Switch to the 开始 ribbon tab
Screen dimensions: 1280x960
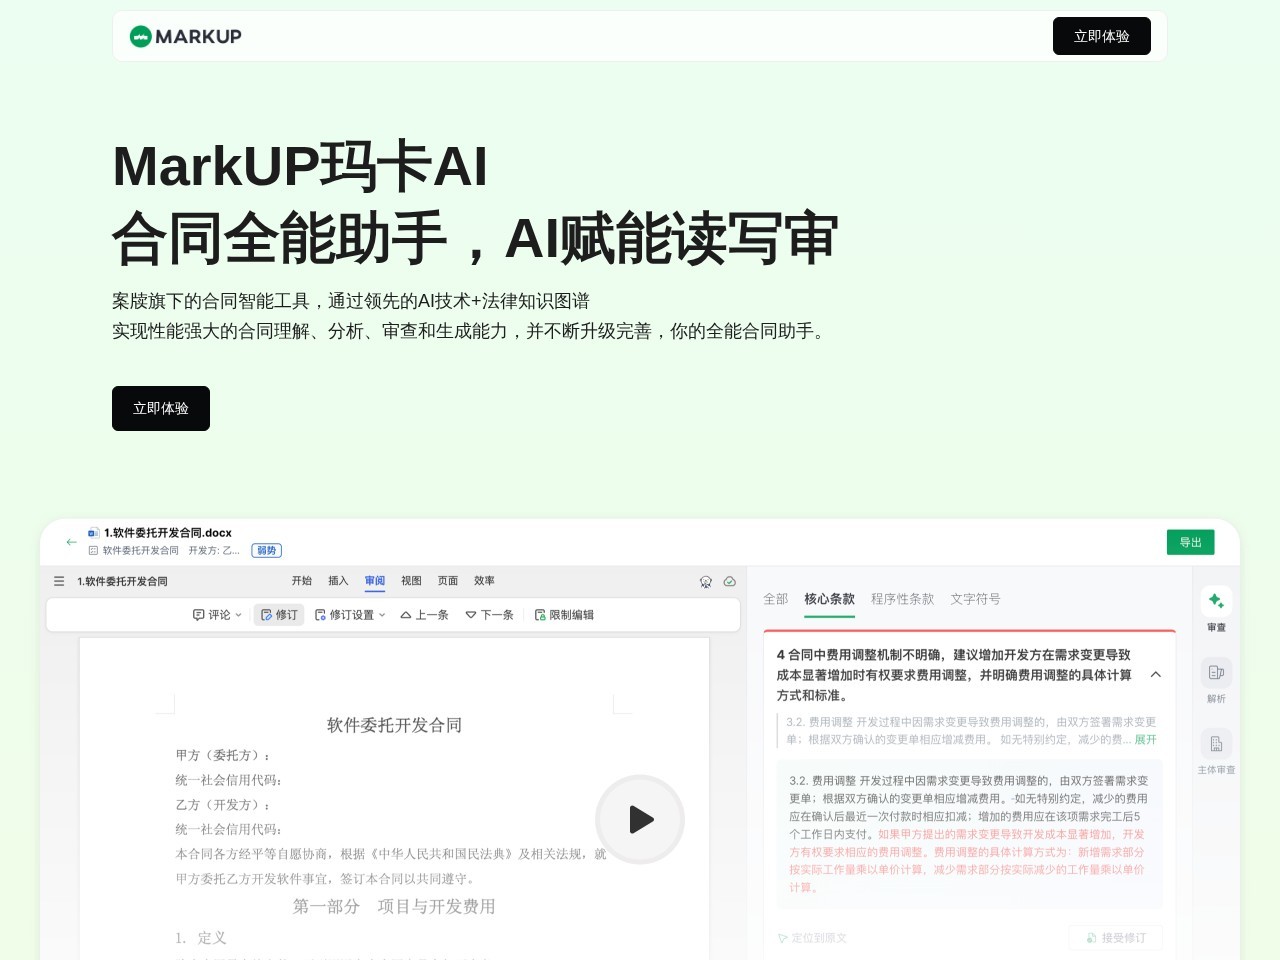pyautogui.click(x=302, y=581)
